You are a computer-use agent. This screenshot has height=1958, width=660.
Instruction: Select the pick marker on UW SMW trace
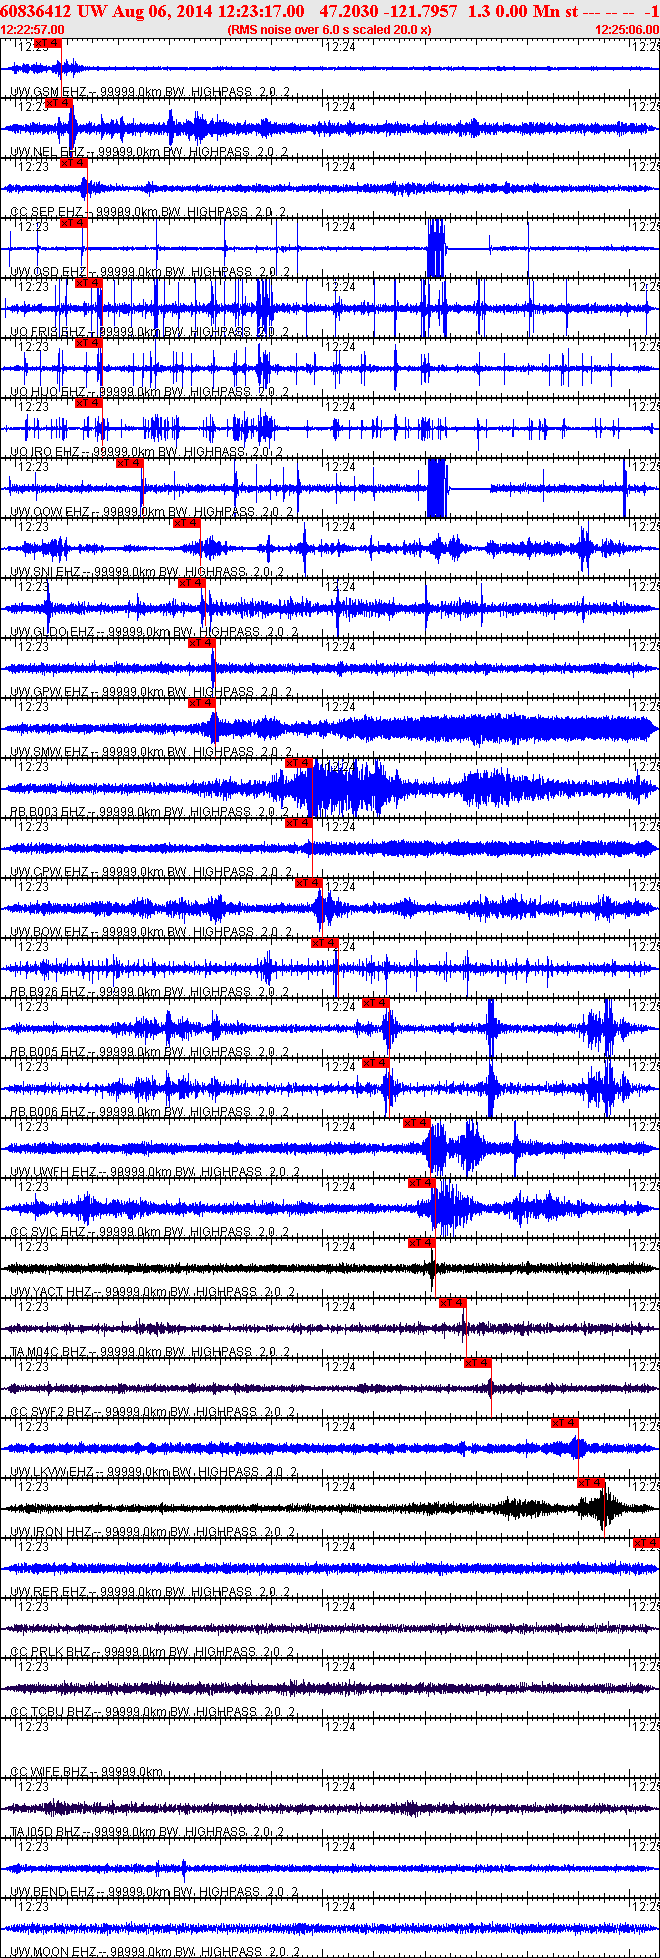point(202,703)
